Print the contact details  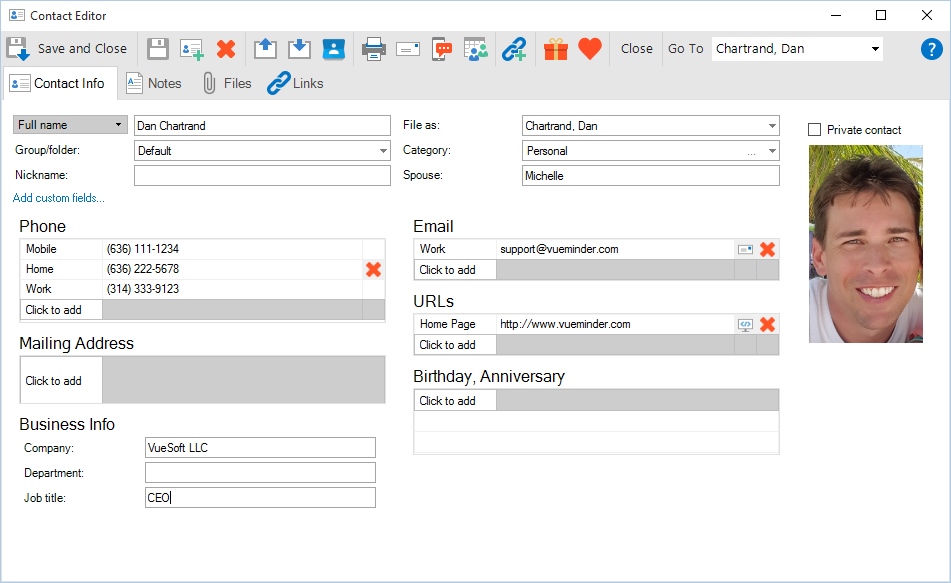pos(374,47)
